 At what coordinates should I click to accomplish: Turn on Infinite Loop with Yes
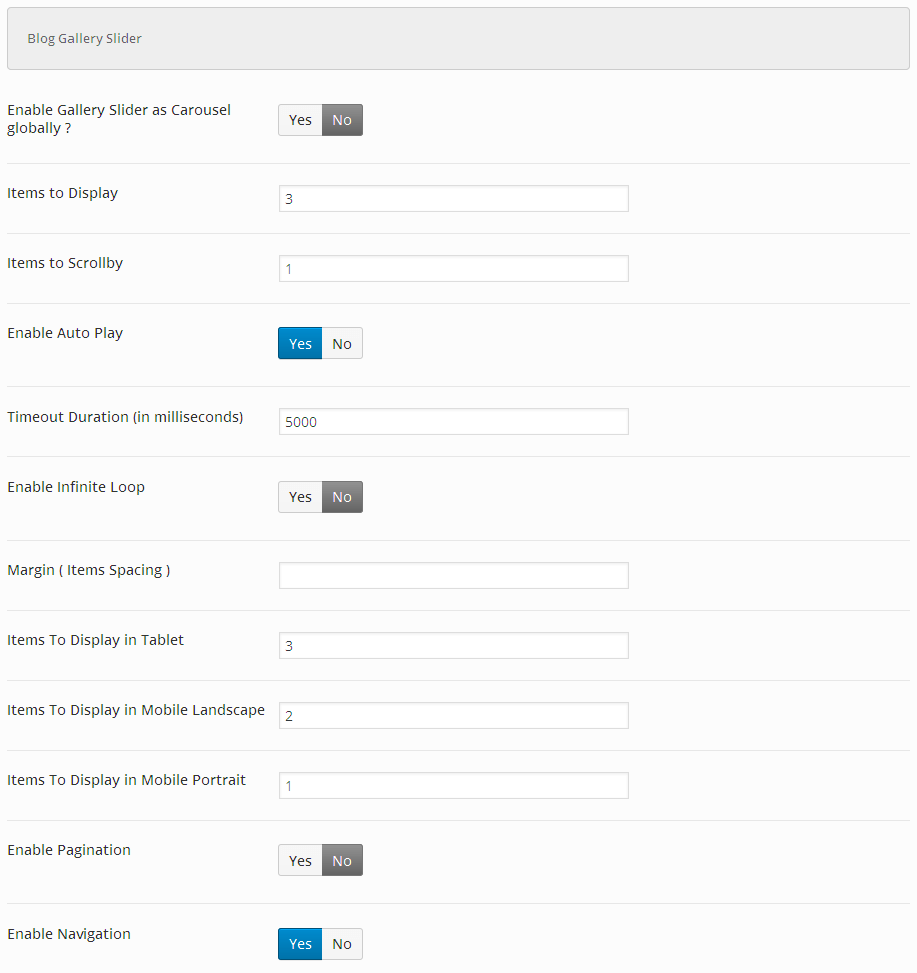point(300,497)
